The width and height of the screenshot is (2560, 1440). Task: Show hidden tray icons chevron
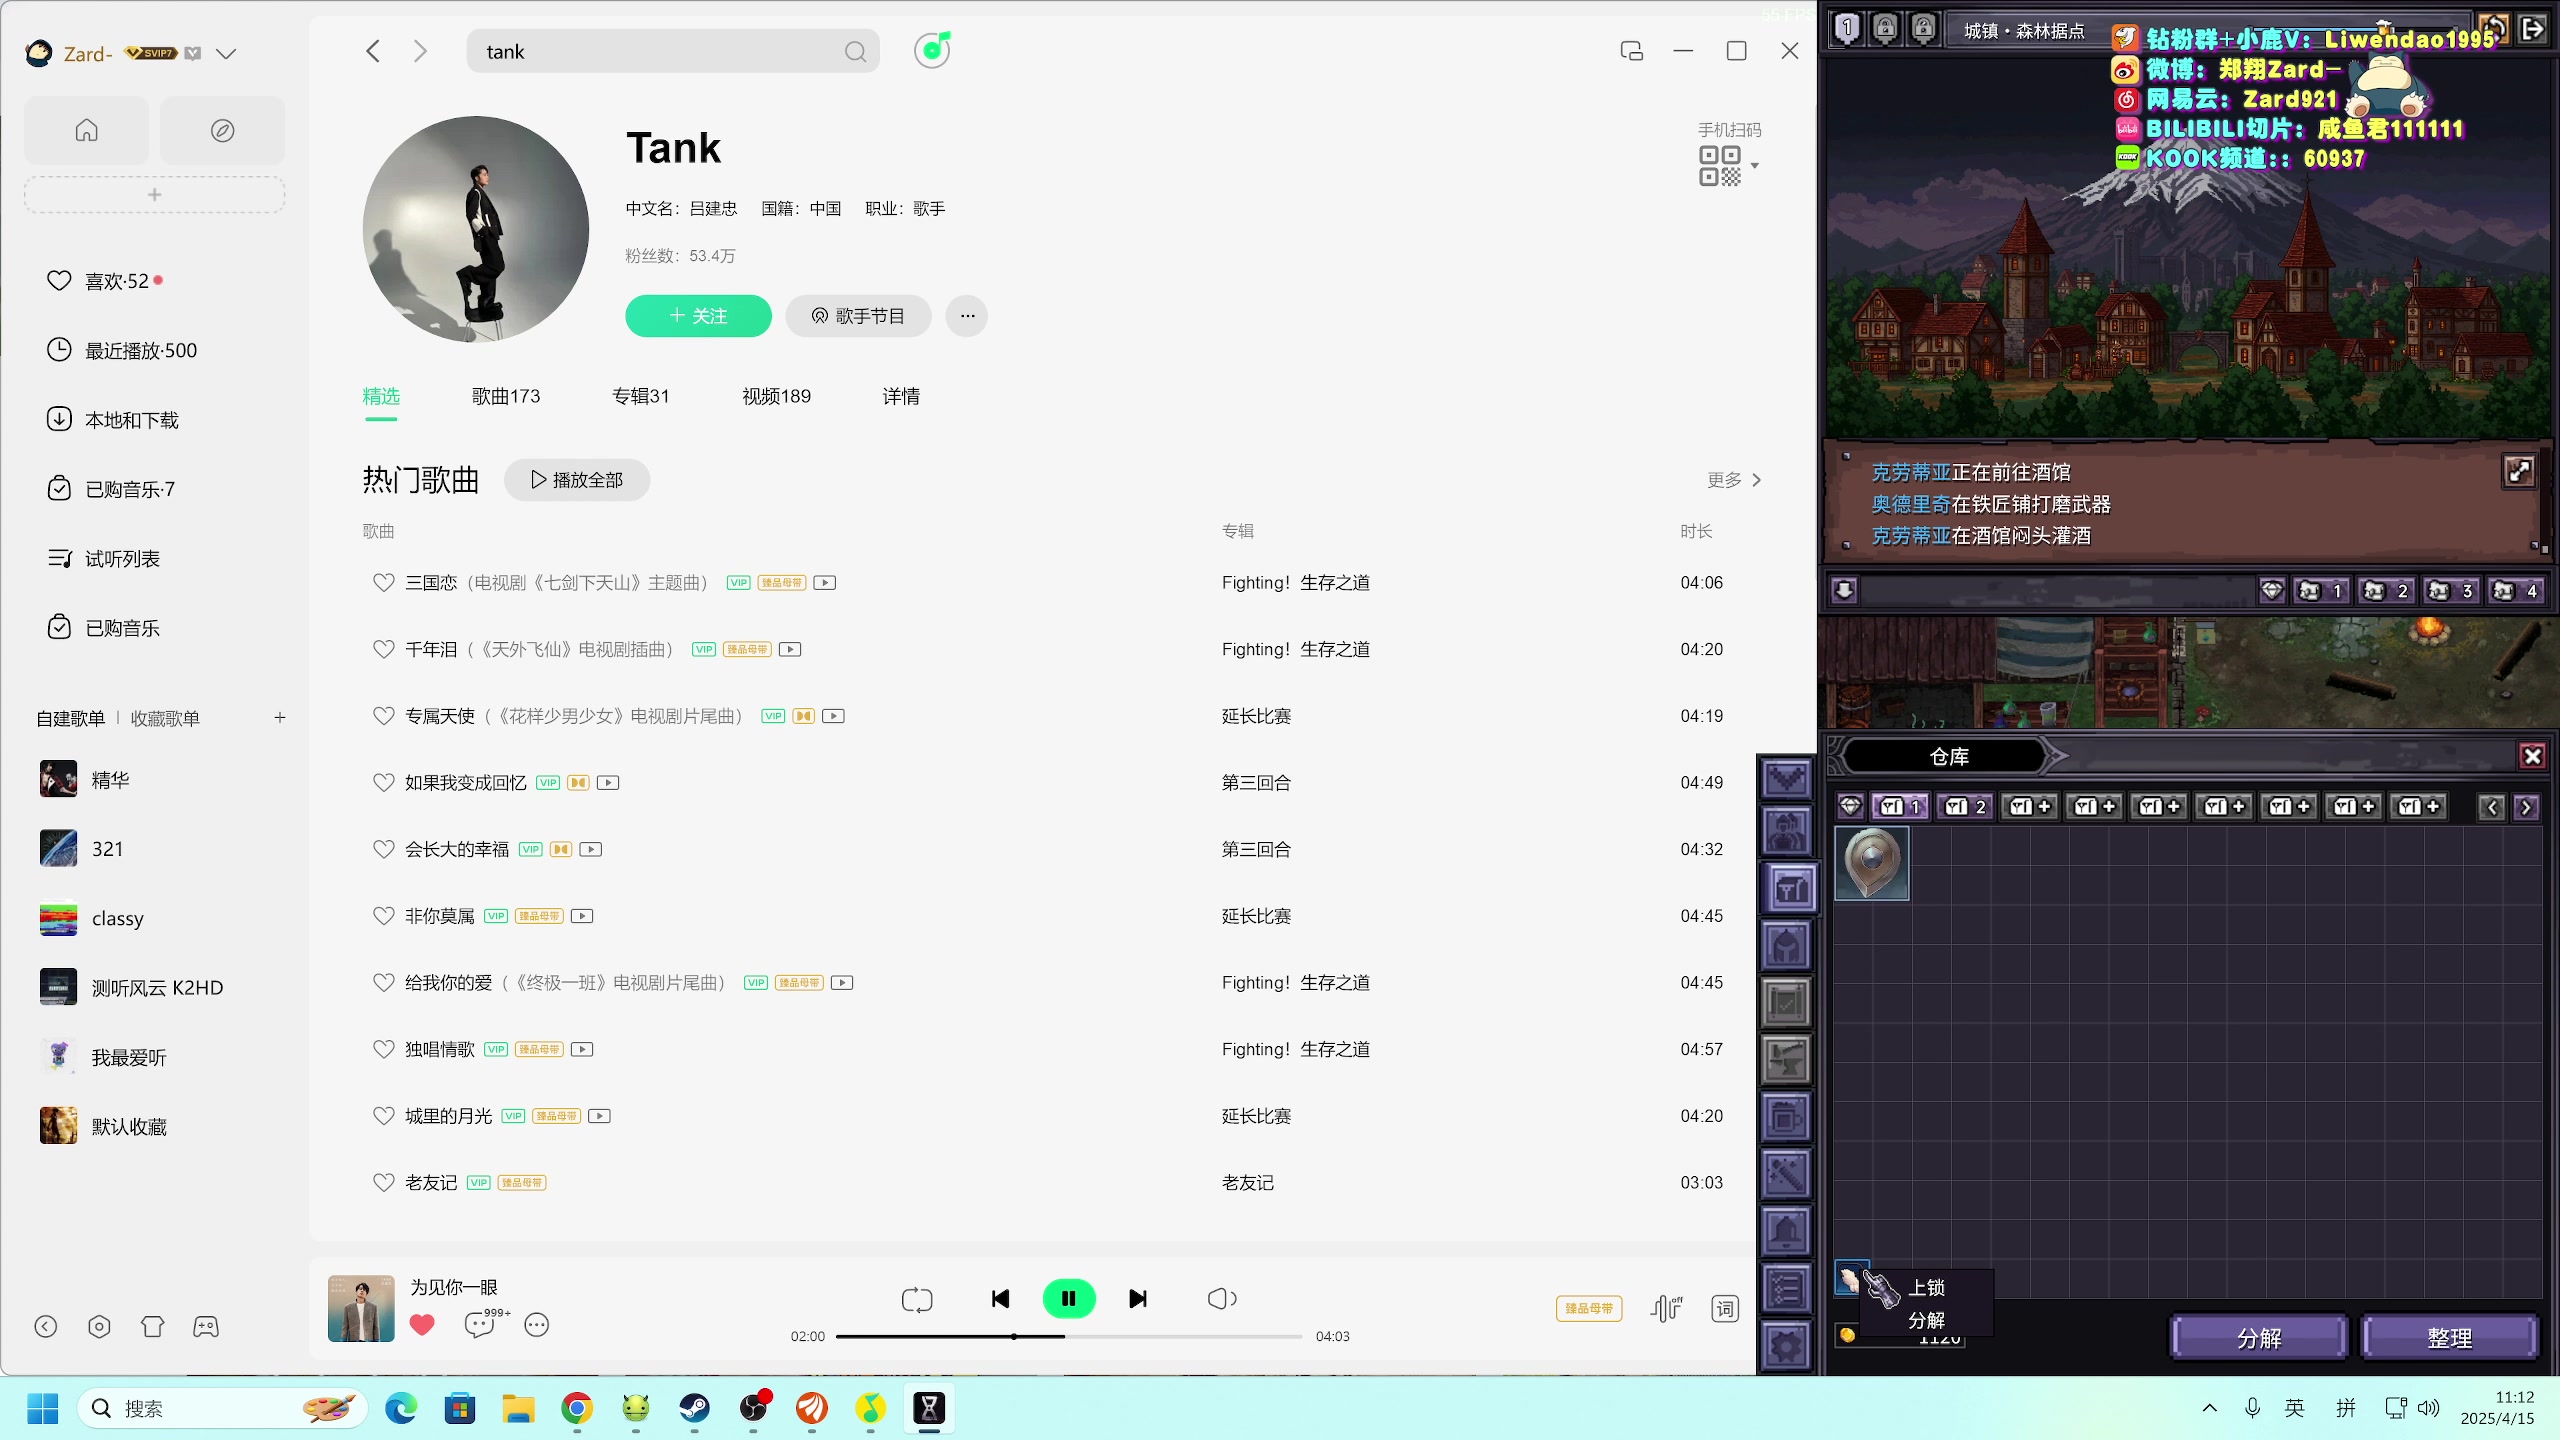[x=2210, y=1409]
